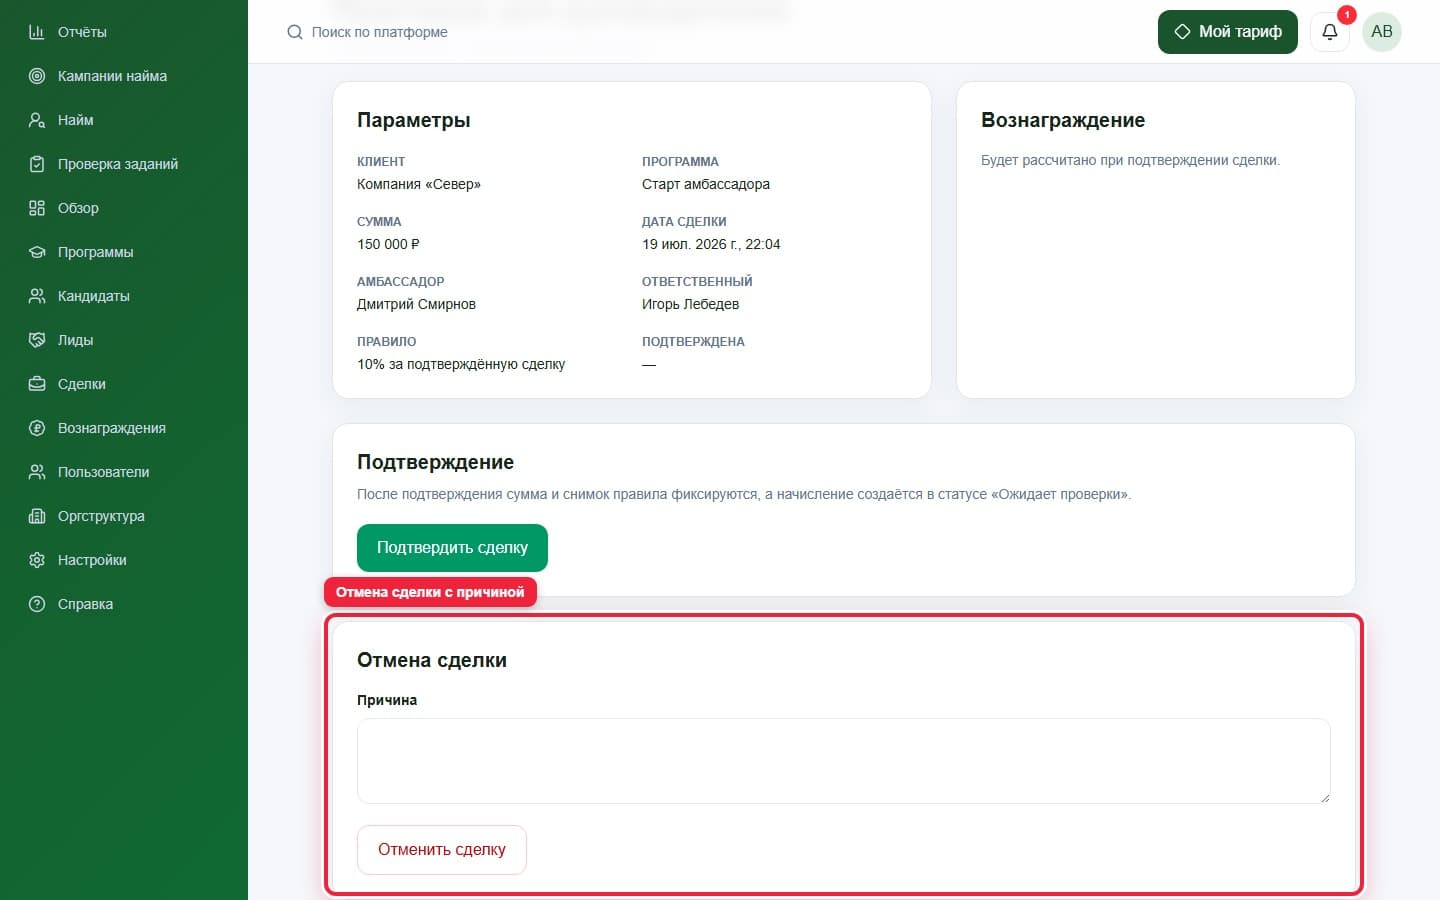The width and height of the screenshot is (1440, 900).
Task: Click into the Причина text area
Action: pos(844,761)
